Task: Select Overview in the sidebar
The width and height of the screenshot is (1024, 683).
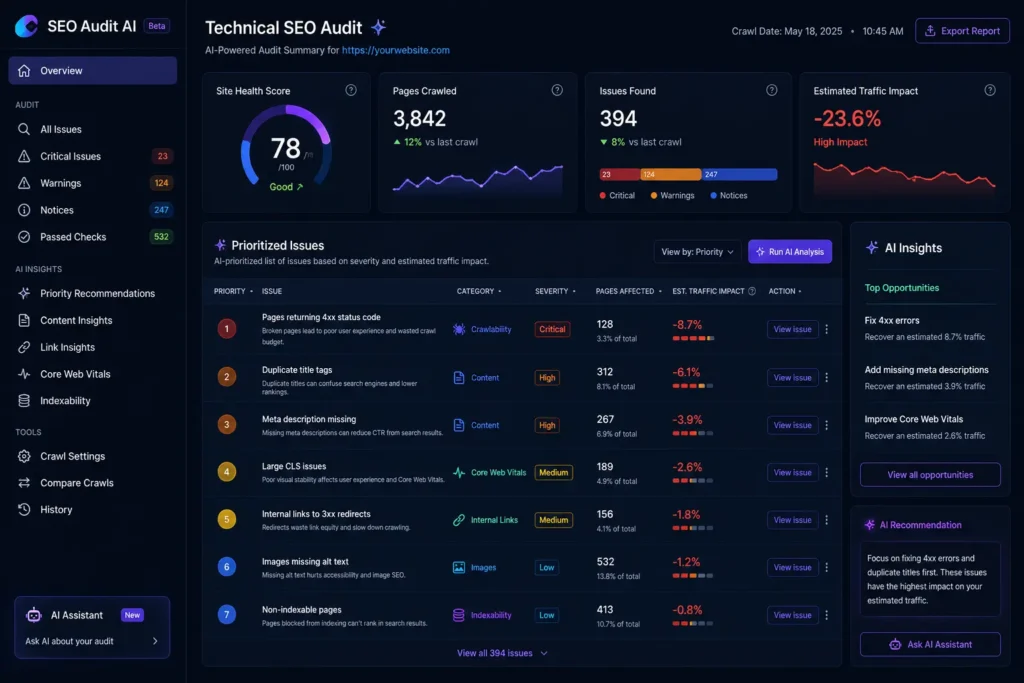Action: (93, 71)
